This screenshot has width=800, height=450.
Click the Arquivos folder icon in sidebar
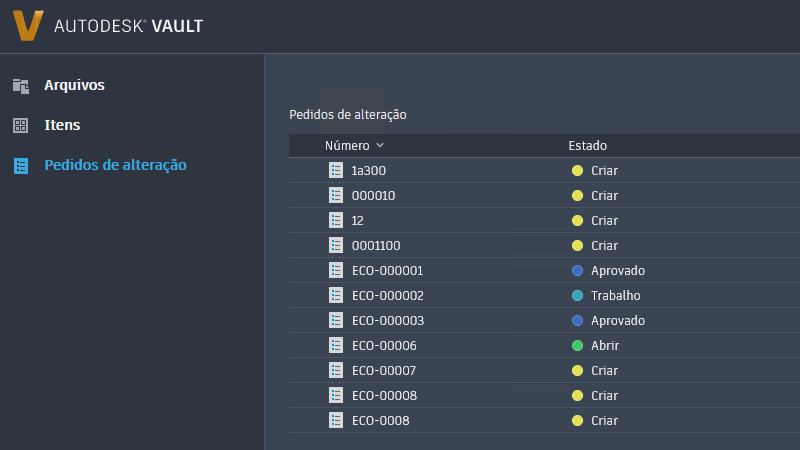point(20,86)
